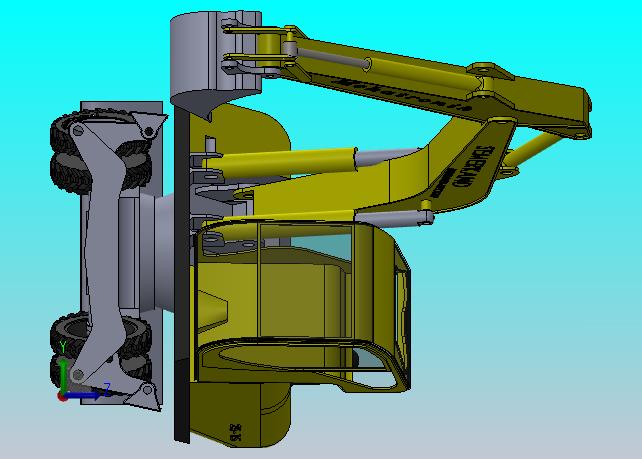The width and height of the screenshot is (642, 459).
Task: Select the gray cylindrical housing at the boom base
Action: tap(215, 61)
